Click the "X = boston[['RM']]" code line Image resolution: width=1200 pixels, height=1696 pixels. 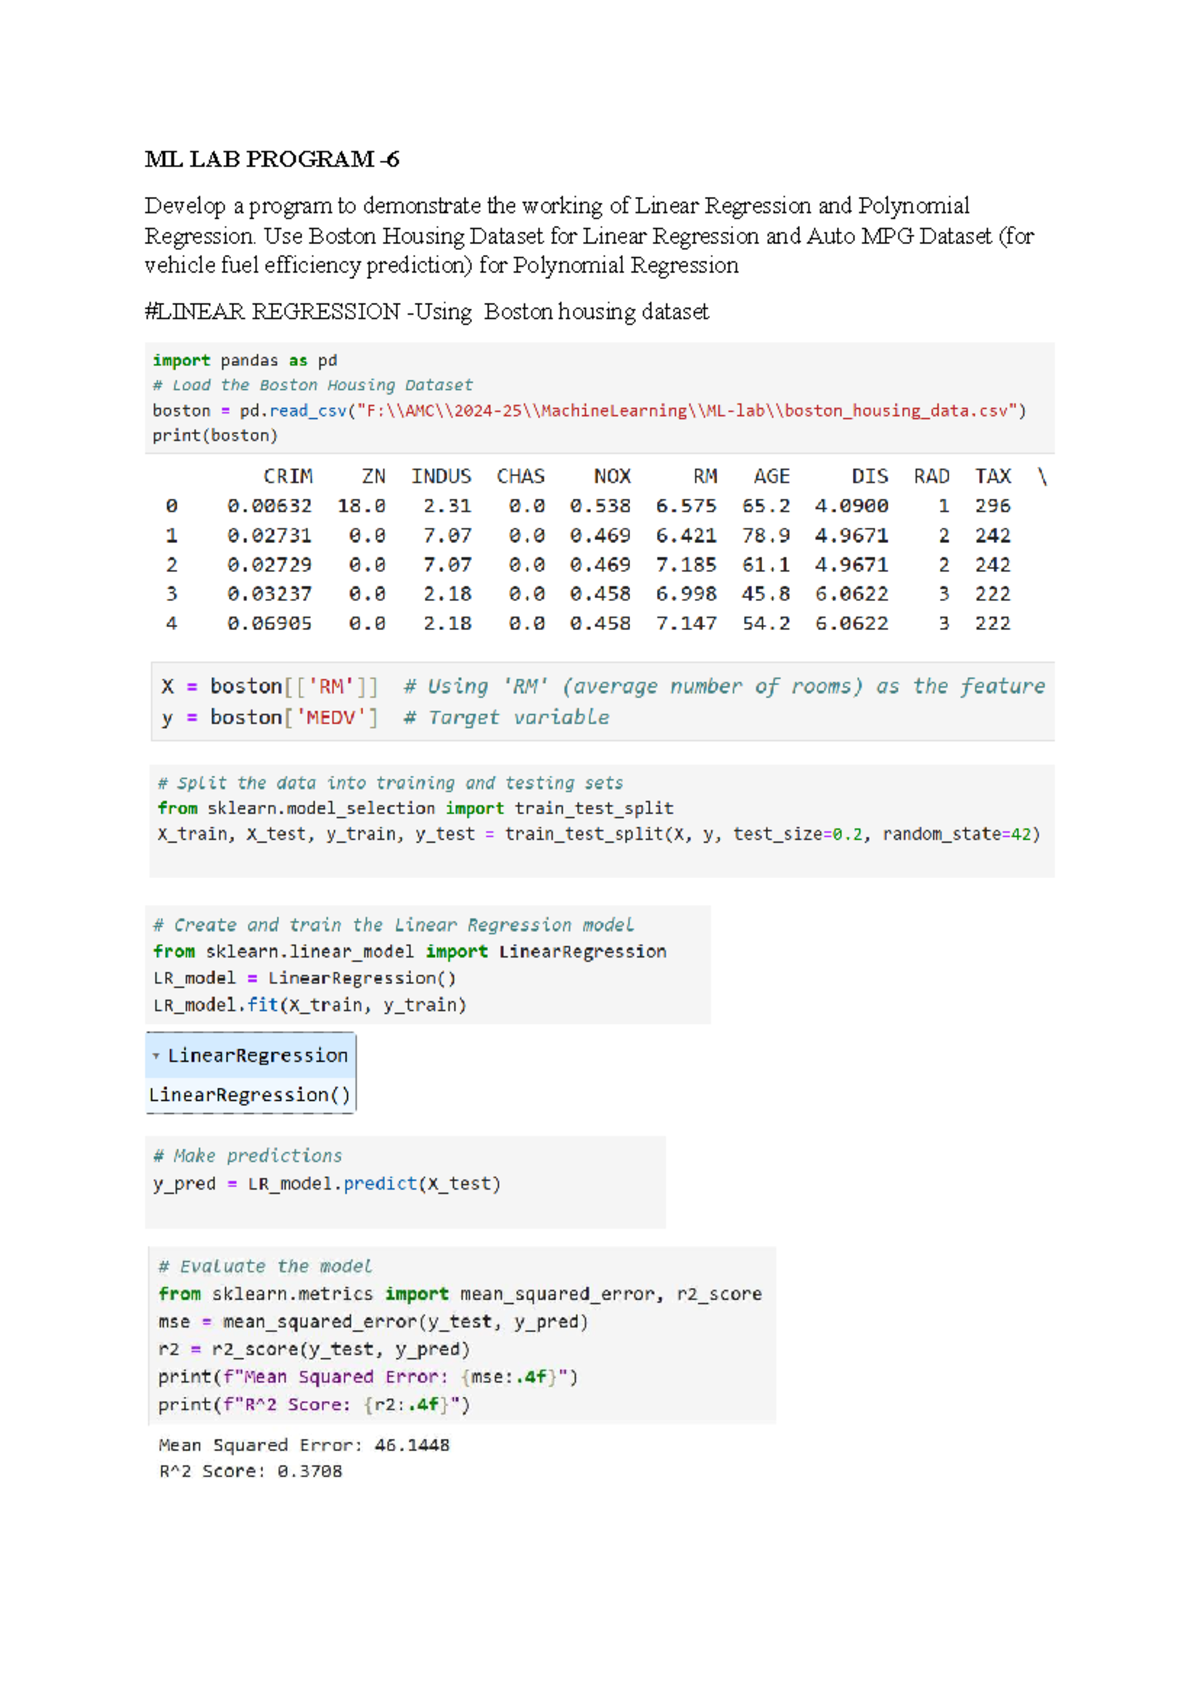[603, 687]
